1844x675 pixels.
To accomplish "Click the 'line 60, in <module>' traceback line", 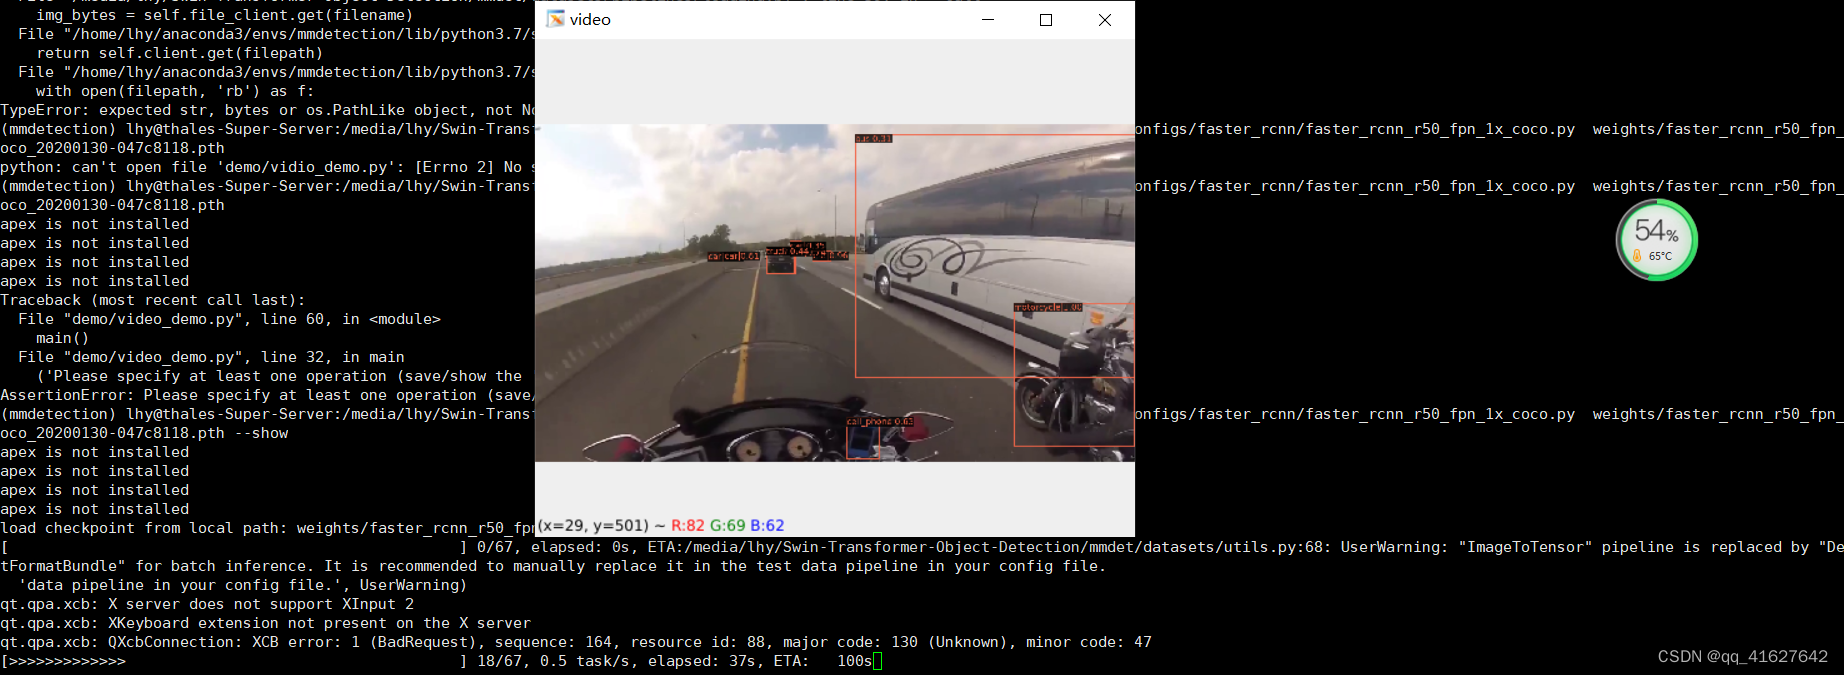I will pyautogui.click(x=229, y=319).
